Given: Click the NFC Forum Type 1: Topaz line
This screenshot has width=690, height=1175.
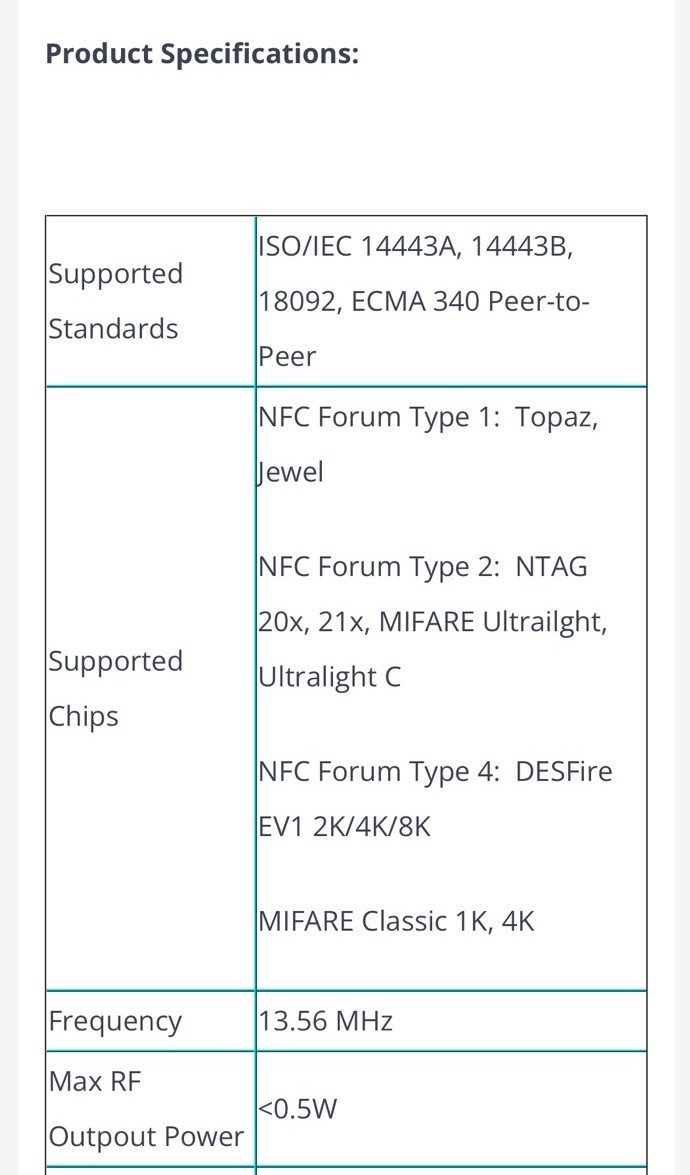Looking at the screenshot, I should pos(428,416).
